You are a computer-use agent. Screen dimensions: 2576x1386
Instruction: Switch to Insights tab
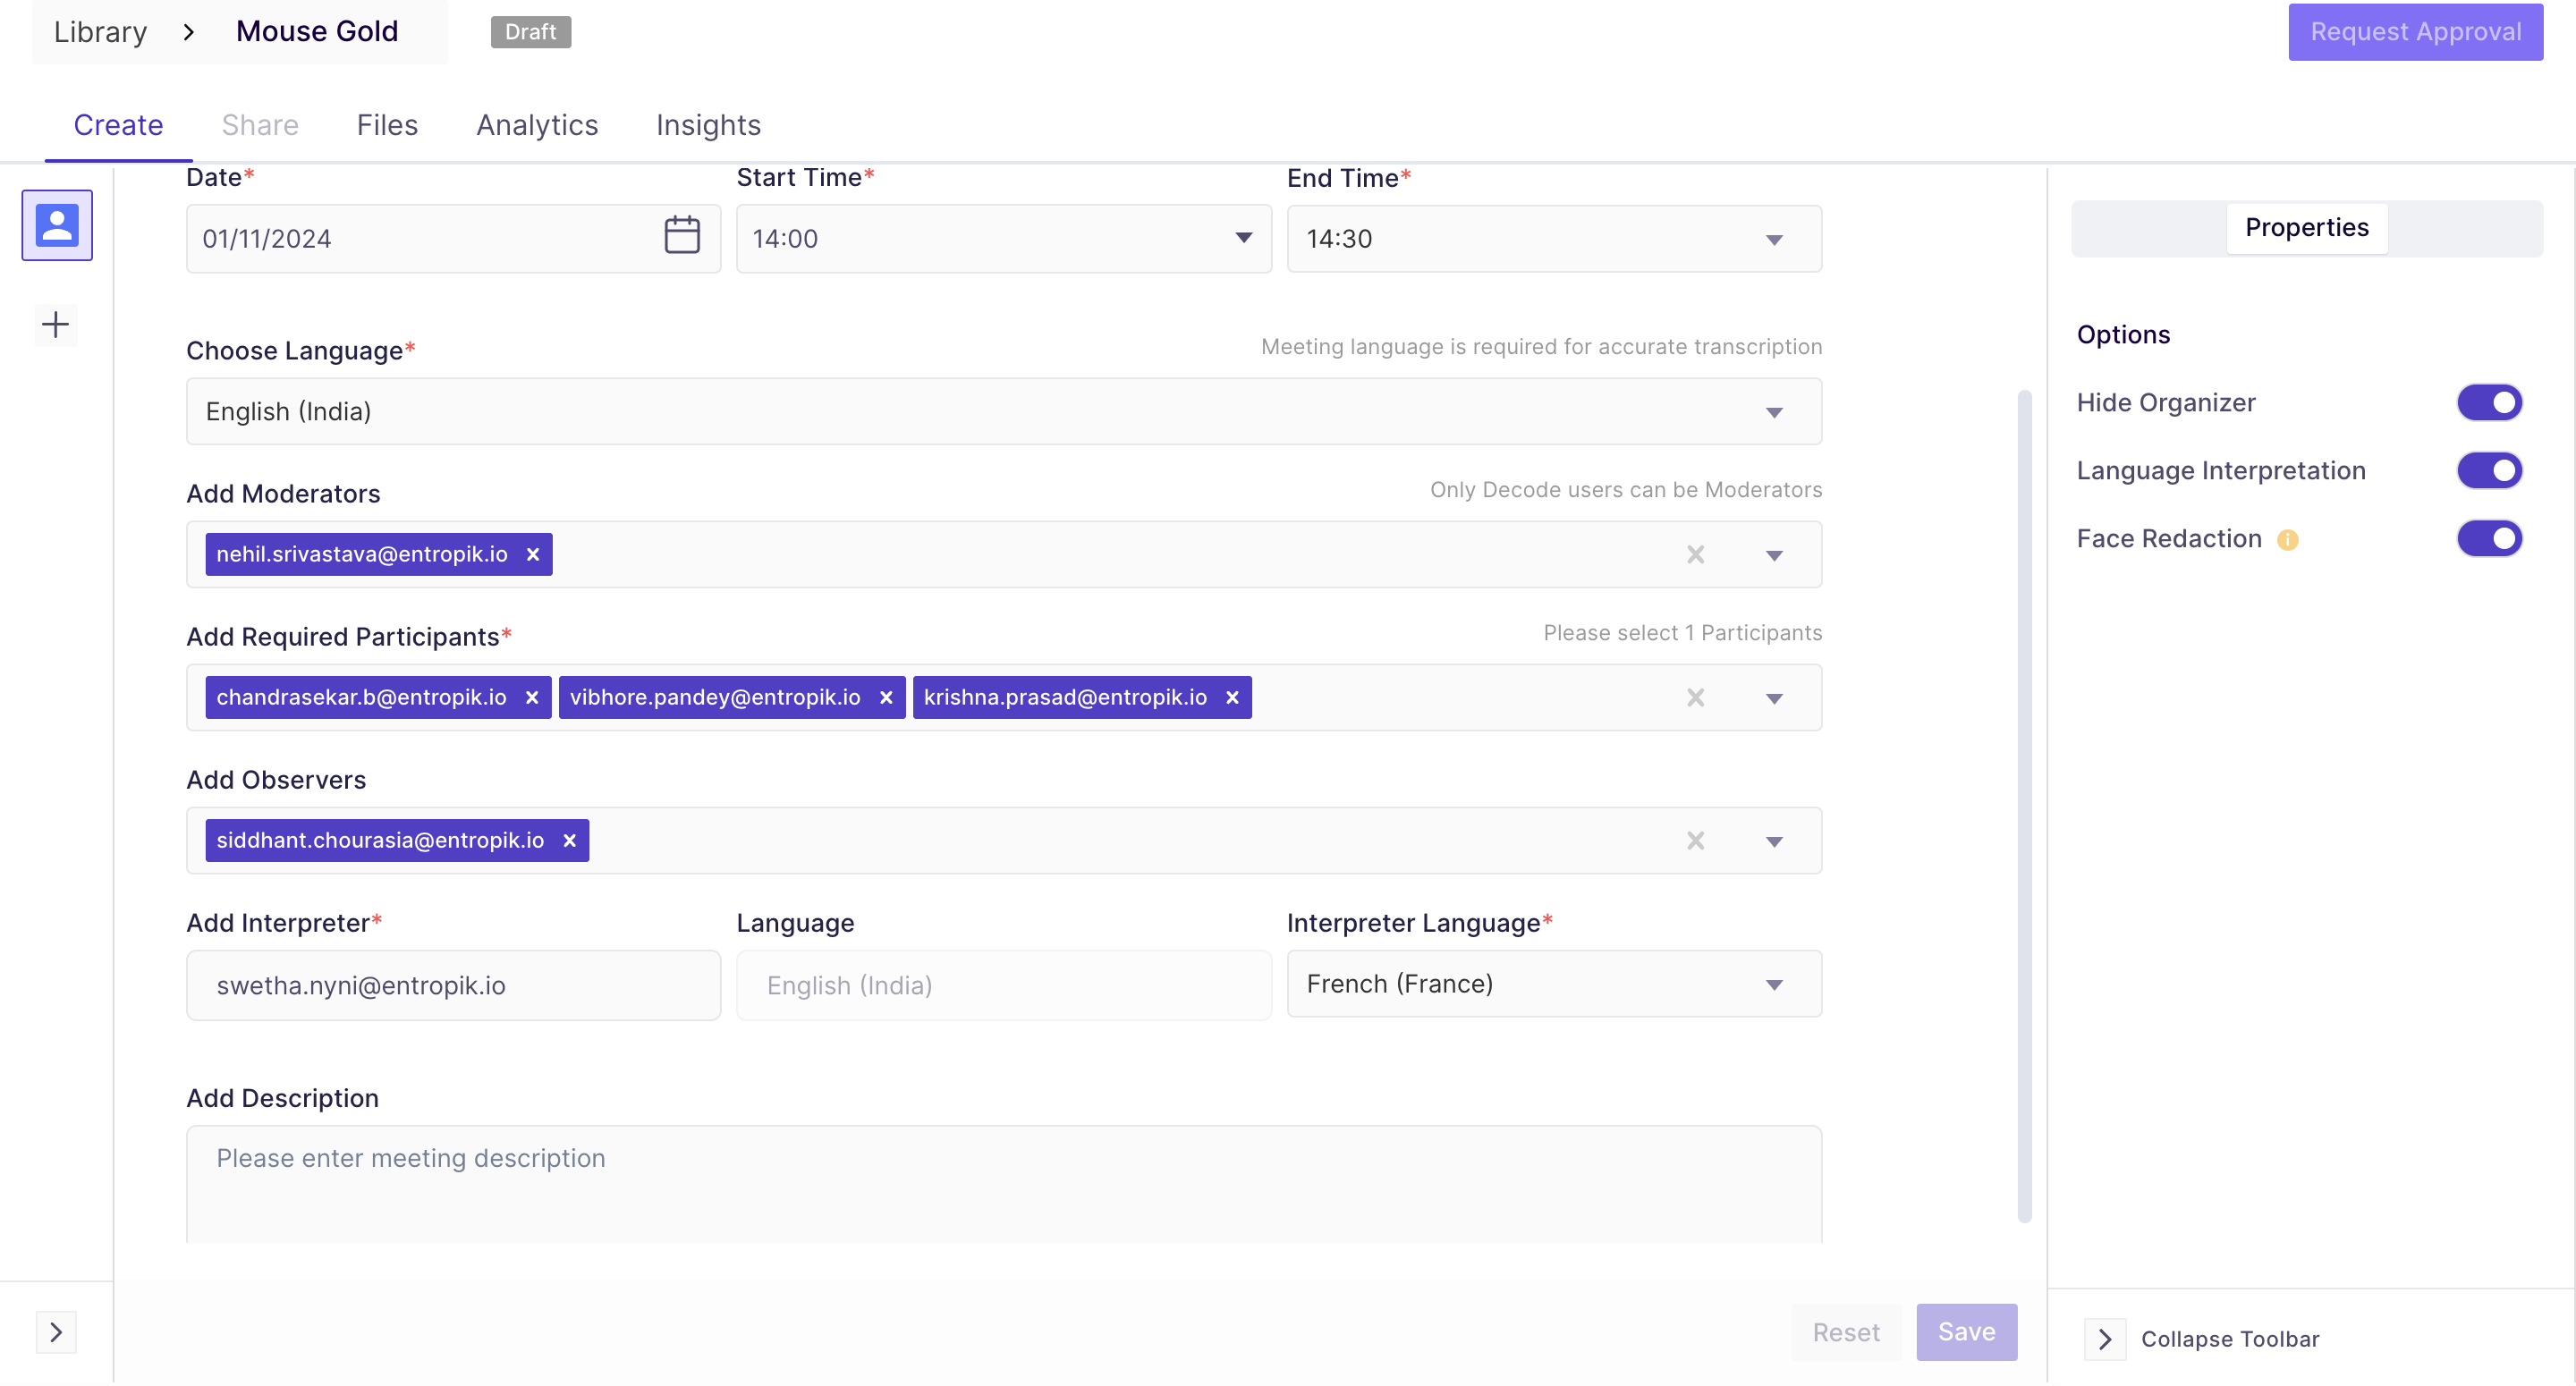click(x=708, y=125)
